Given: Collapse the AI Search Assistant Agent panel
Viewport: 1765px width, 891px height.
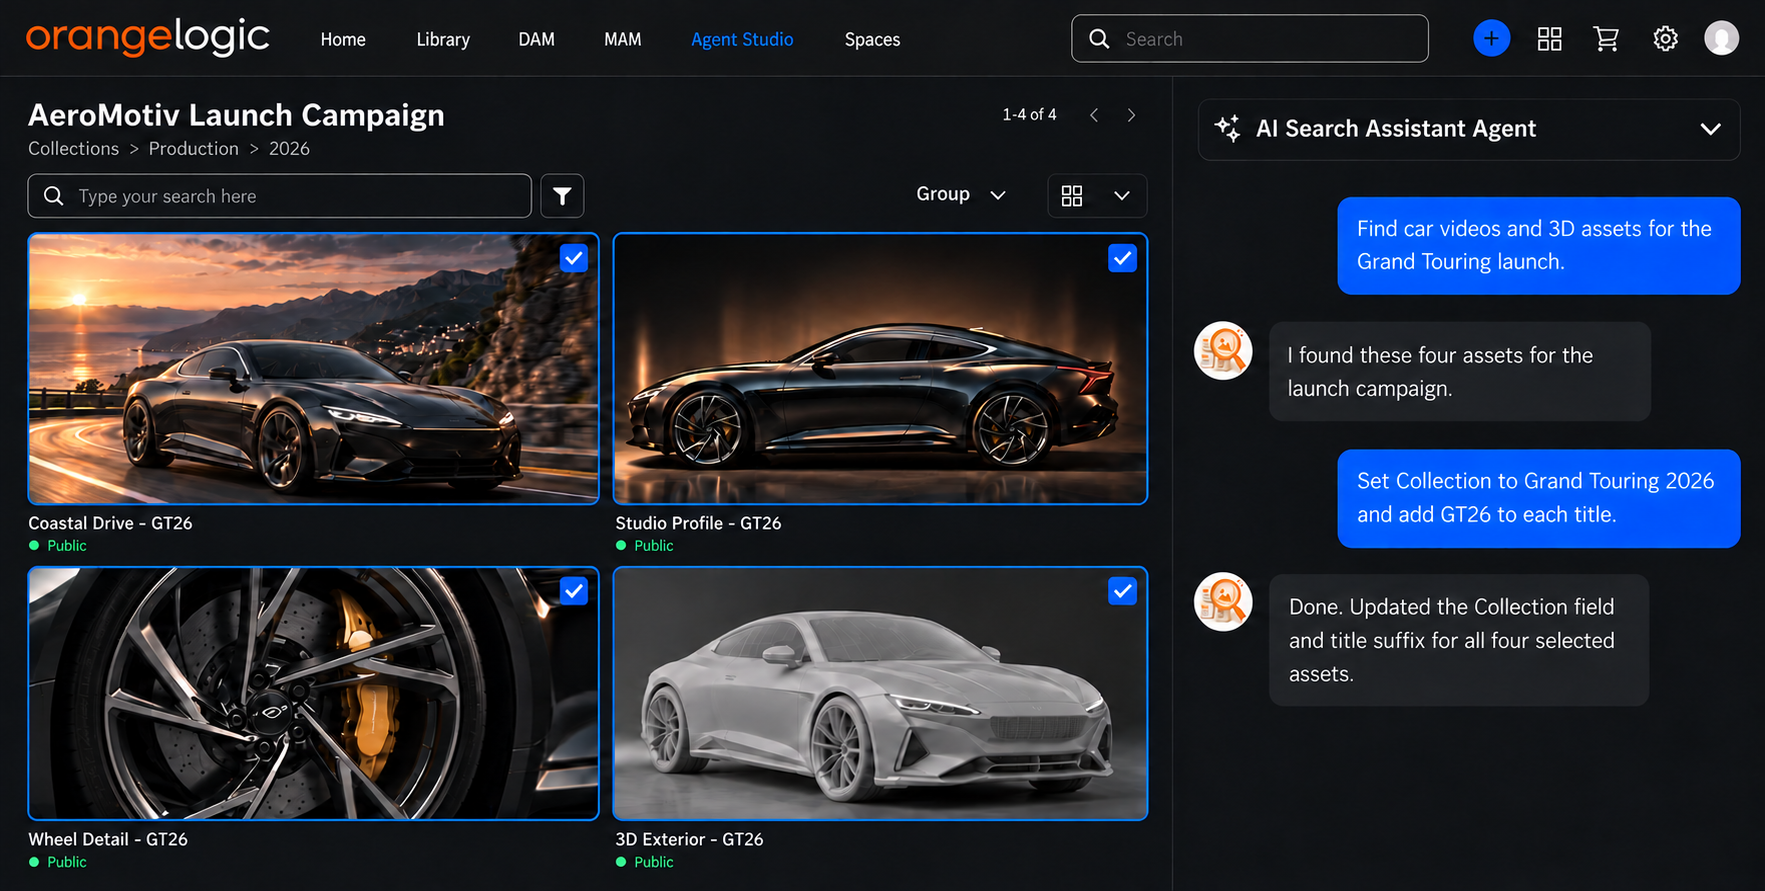Looking at the screenshot, I should (x=1710, y=129).
